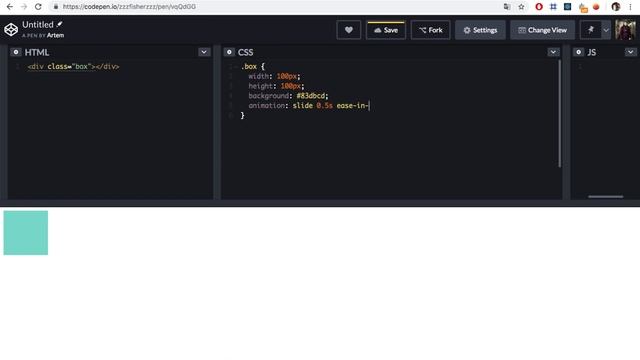Open pen Settings

point(480,30)
